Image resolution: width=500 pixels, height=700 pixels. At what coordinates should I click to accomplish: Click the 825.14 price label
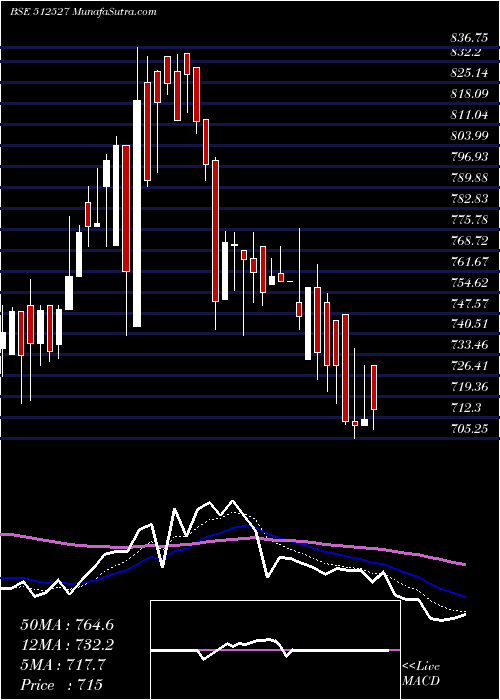coord(471,73)
